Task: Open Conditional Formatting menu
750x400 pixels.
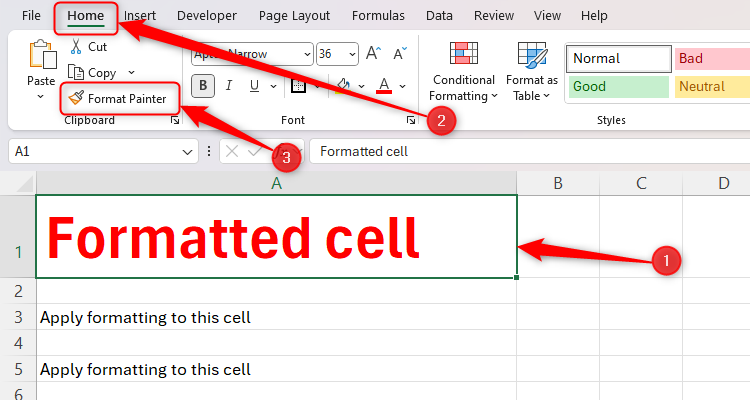Action: coord(463,72)
